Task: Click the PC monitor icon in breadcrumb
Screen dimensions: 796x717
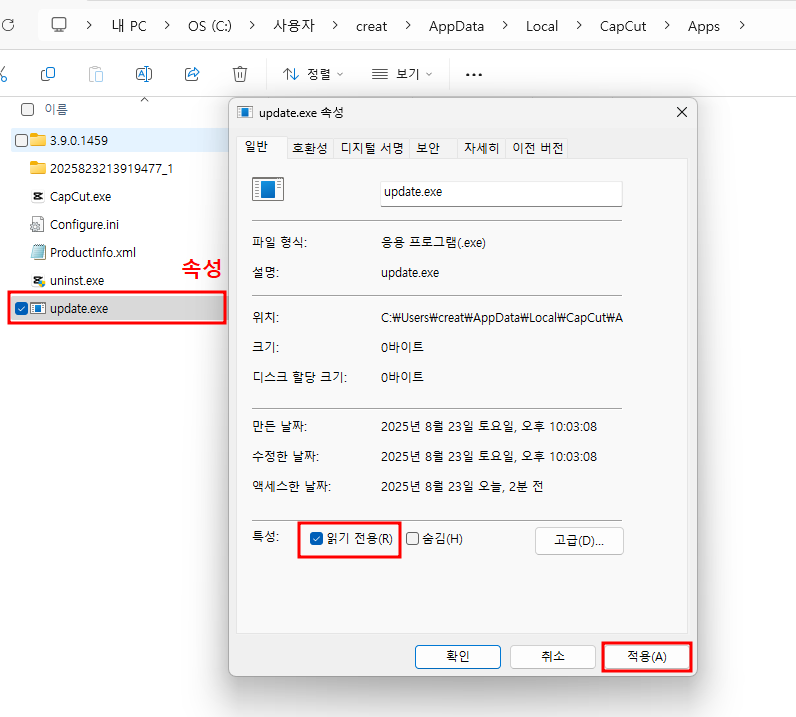Action: (59, 25)
